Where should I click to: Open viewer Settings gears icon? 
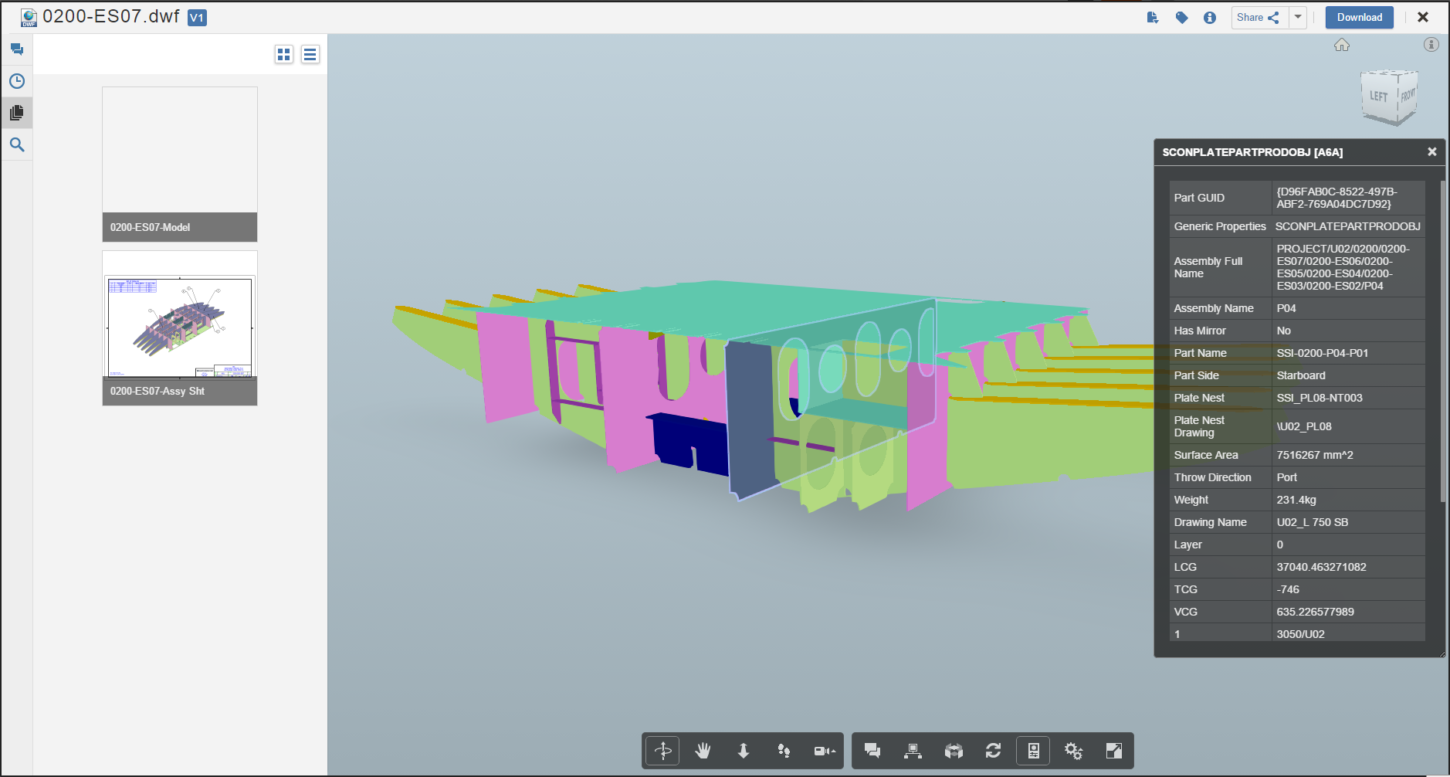(1074, 750)
